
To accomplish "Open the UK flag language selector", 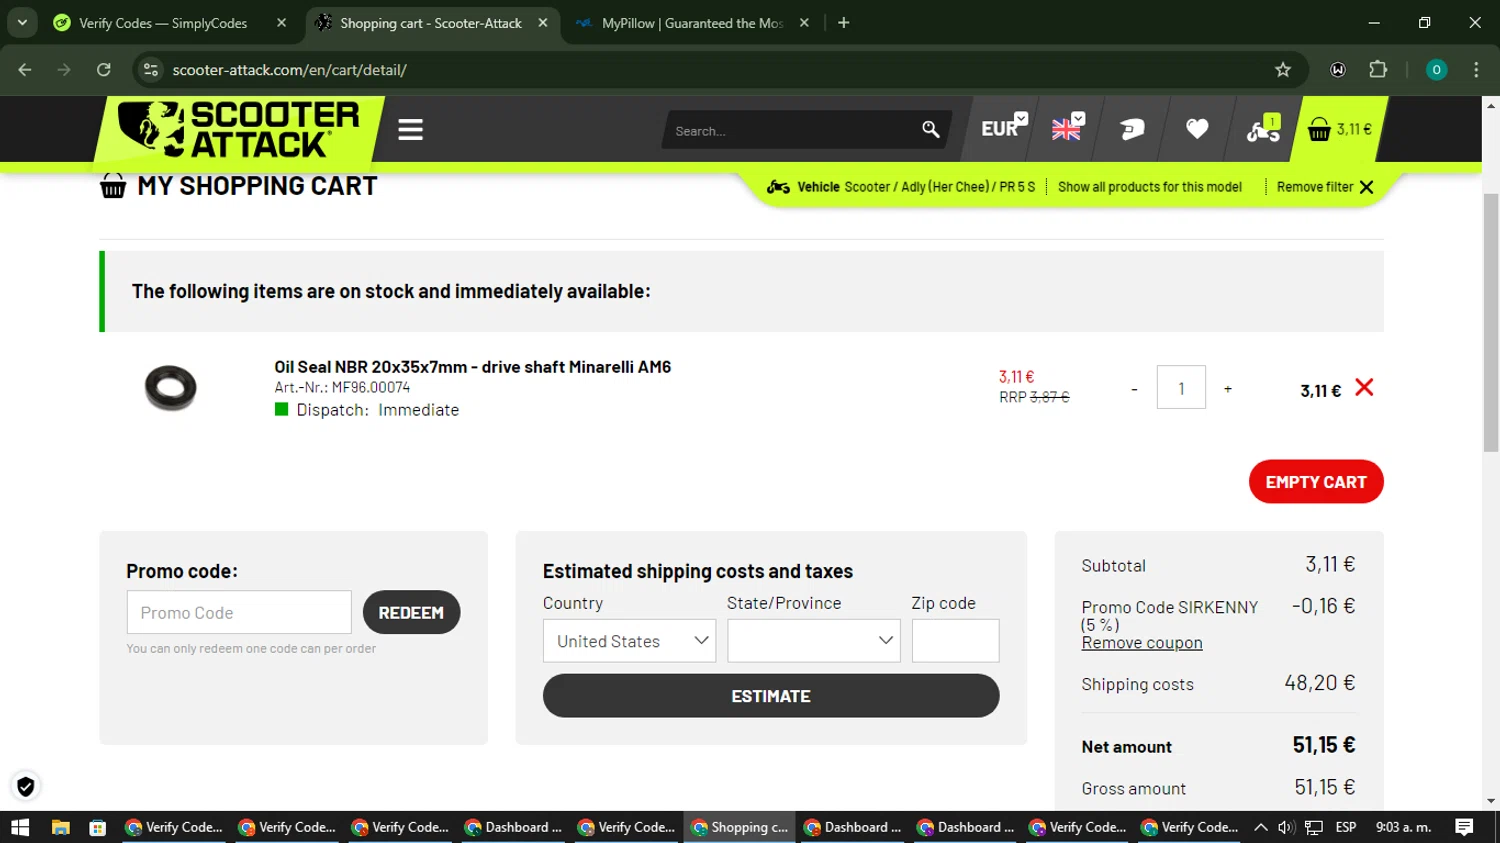I will tap(1067, 128).
